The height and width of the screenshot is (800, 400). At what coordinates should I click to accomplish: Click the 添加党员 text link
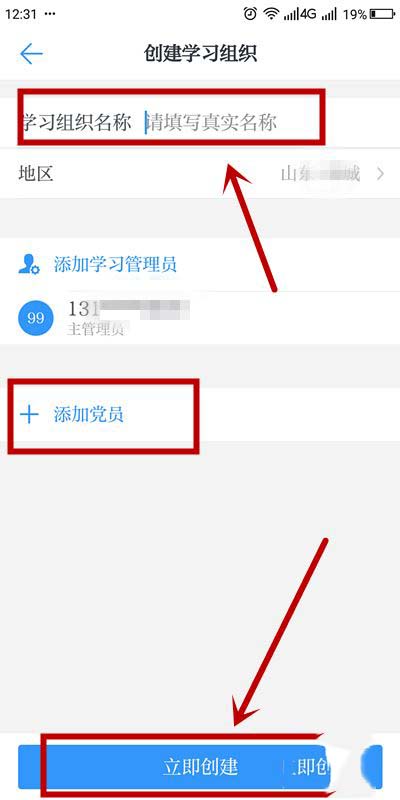(88, 414)
